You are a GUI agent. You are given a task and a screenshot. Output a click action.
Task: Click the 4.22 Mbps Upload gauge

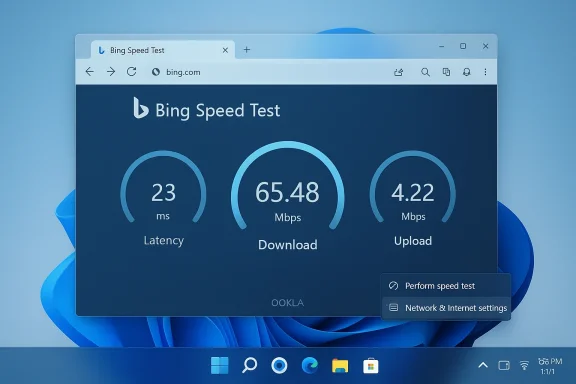[413, 187]
